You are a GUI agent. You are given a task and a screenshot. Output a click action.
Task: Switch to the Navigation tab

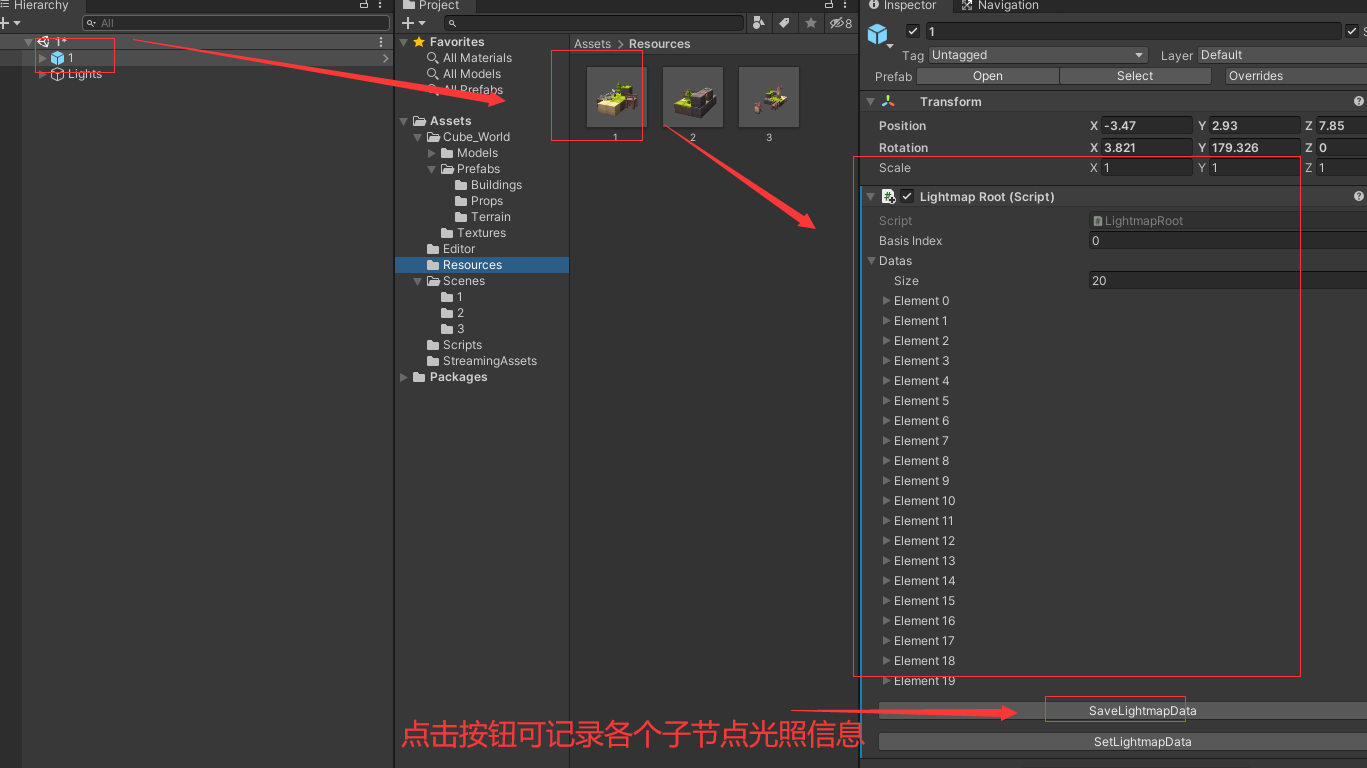coord(1000,6)
